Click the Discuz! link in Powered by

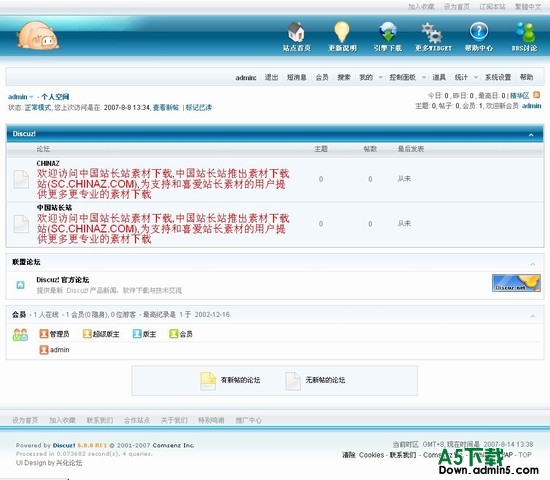tap(64, 445)
